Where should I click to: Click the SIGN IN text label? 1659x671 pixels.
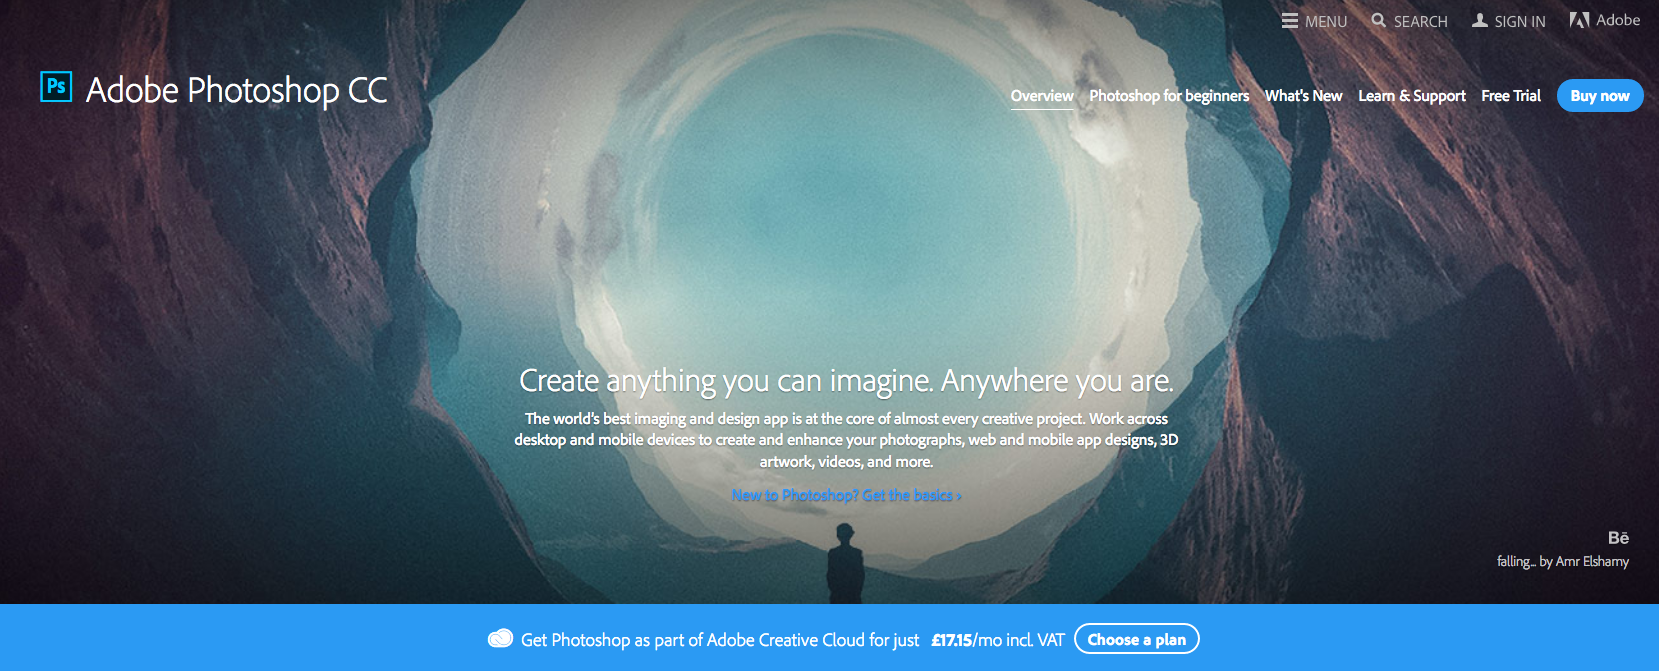(1520, 21)
